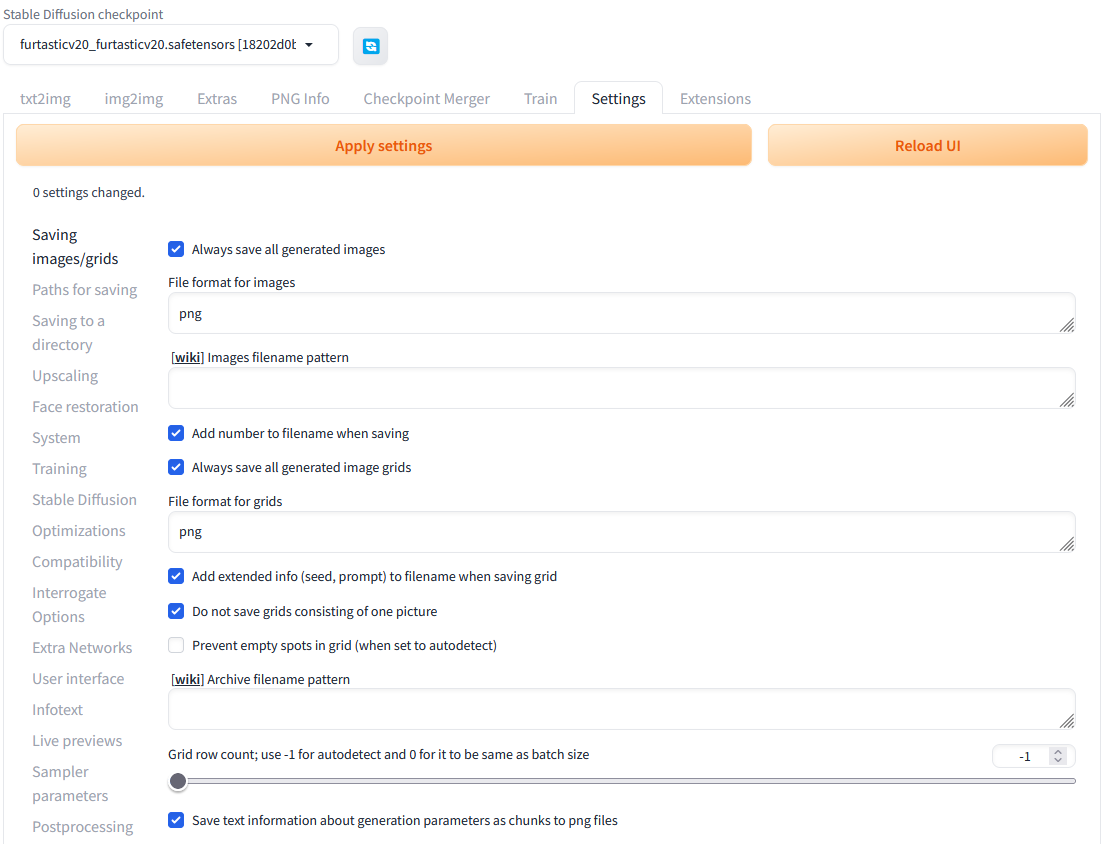Open User interface settings section
This screenshot has width=1107, height=844.
78,679
